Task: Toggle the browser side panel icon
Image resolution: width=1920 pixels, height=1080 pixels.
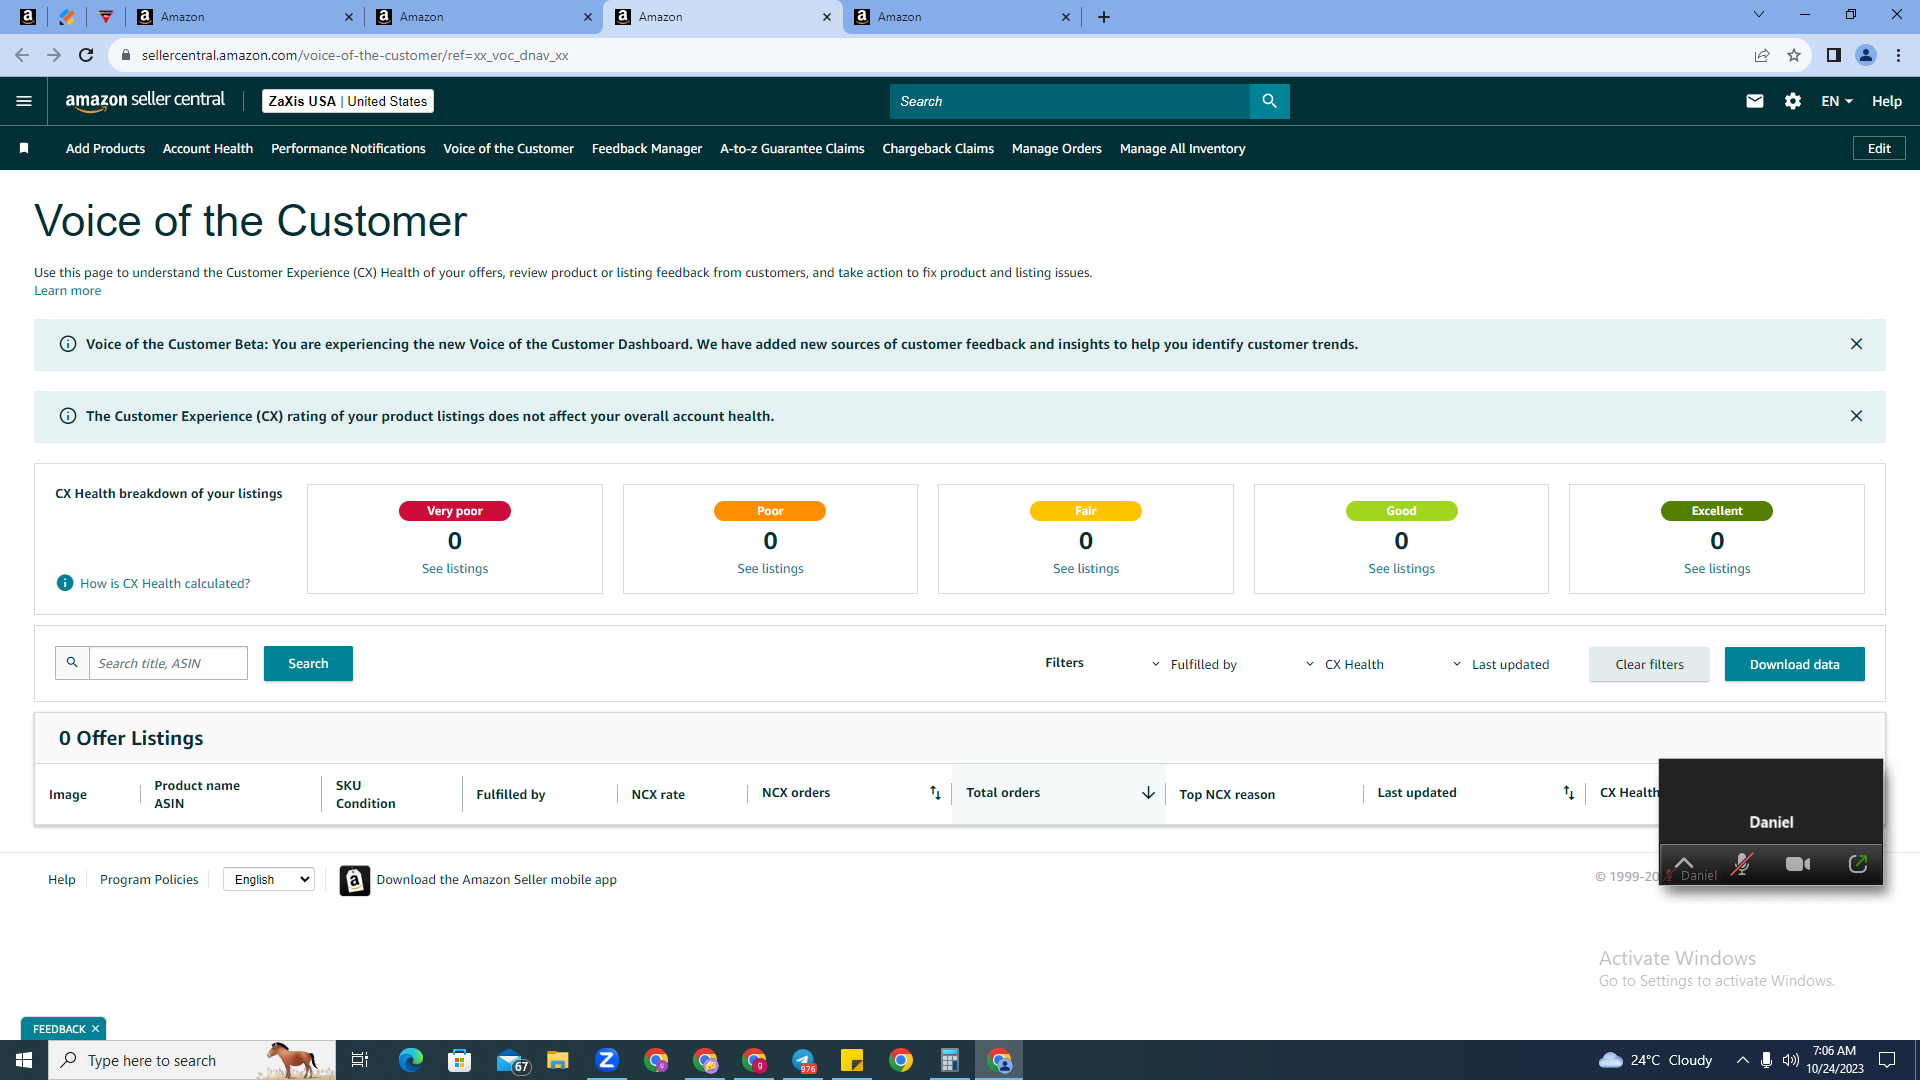Action: 1833,55
